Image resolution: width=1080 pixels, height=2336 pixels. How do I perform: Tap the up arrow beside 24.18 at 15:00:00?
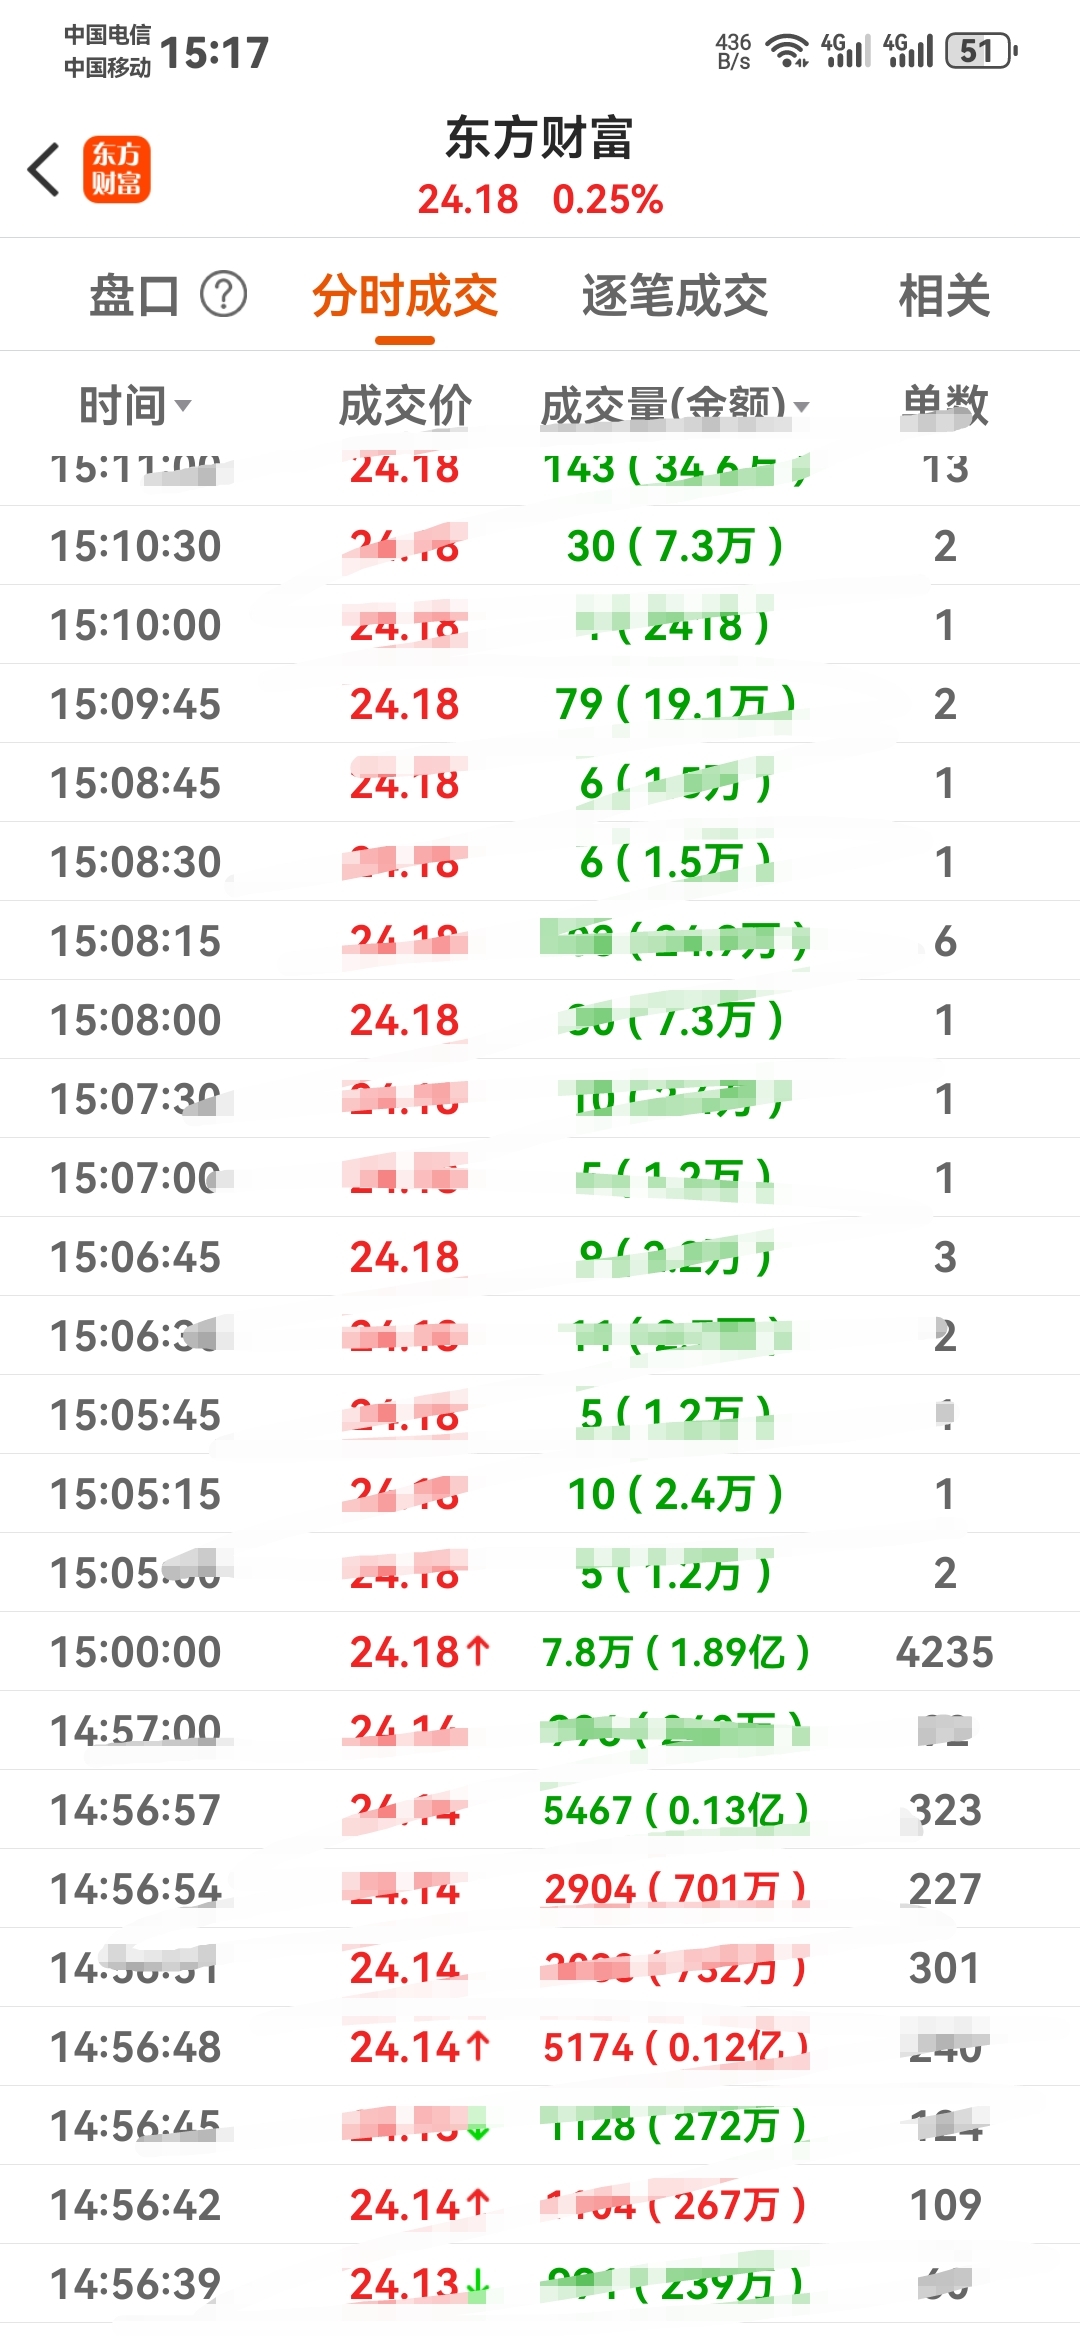click(479, 1651)
